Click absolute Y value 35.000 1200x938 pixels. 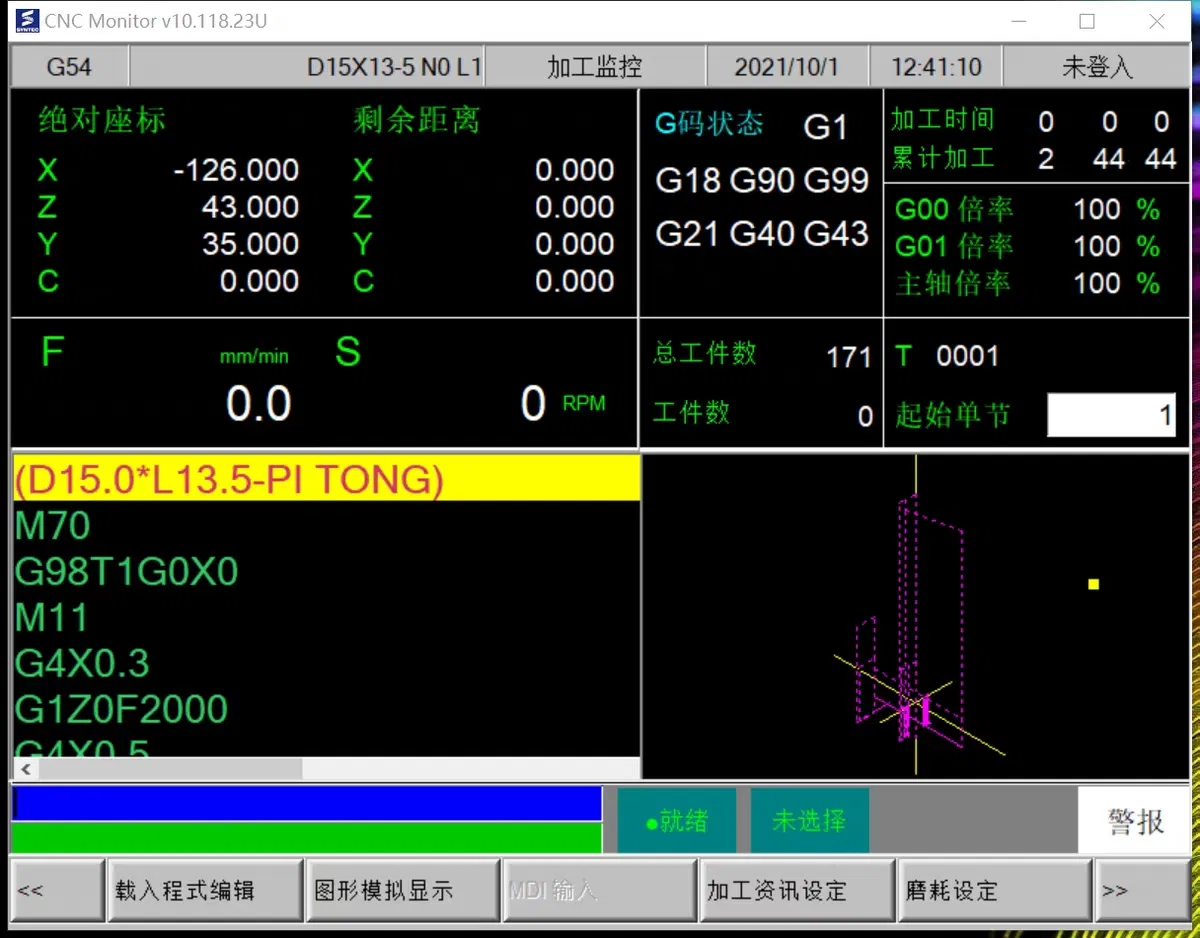(250, 244)
